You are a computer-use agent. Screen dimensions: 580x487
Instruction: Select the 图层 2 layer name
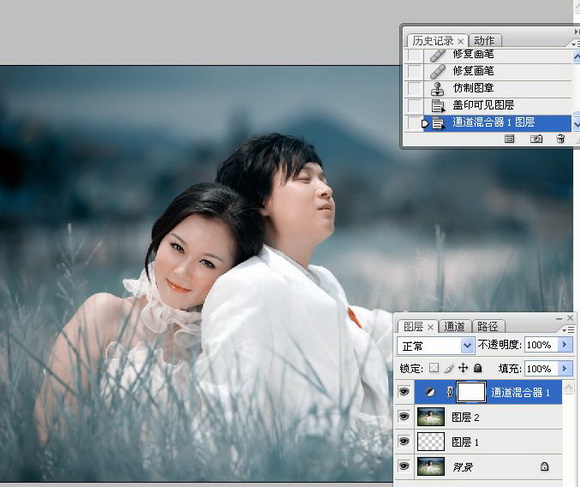pyautogui.click(x=465, y=418)
